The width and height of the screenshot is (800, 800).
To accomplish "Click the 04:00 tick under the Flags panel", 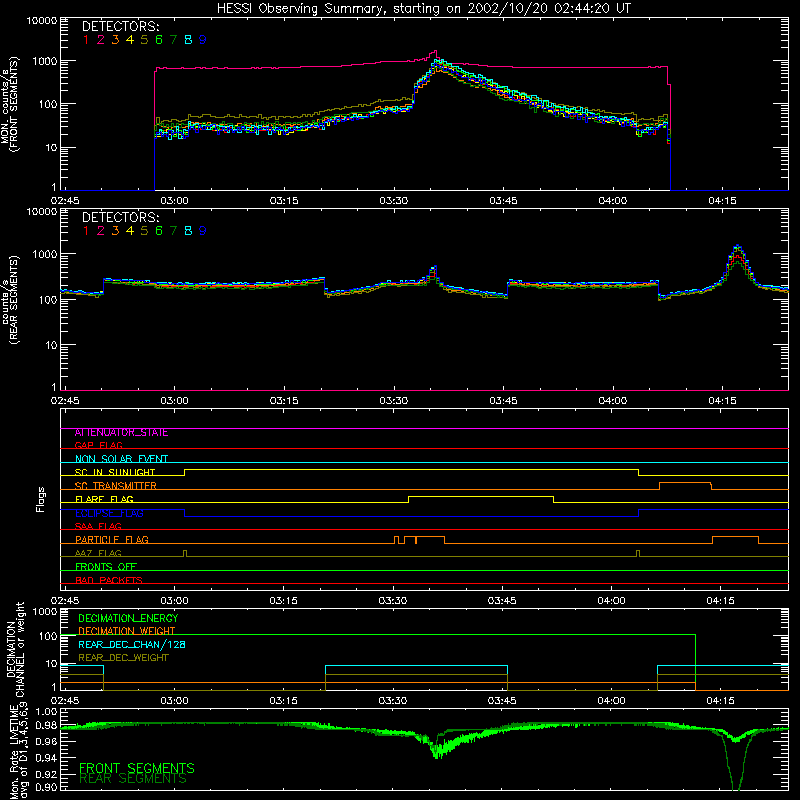I will [x=612, y=601].
